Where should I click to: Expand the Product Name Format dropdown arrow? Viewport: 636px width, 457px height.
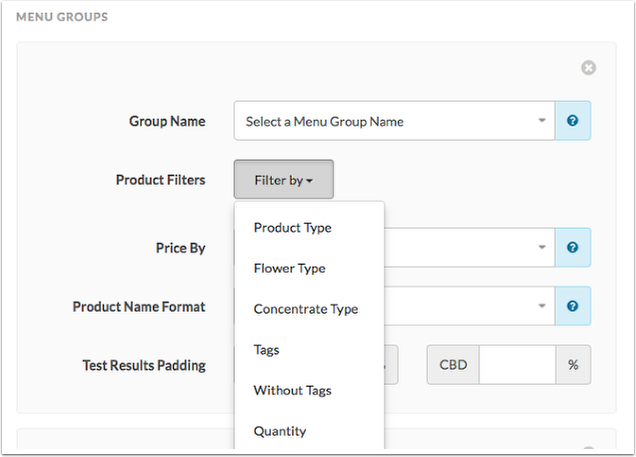click(x=542, y=306)
